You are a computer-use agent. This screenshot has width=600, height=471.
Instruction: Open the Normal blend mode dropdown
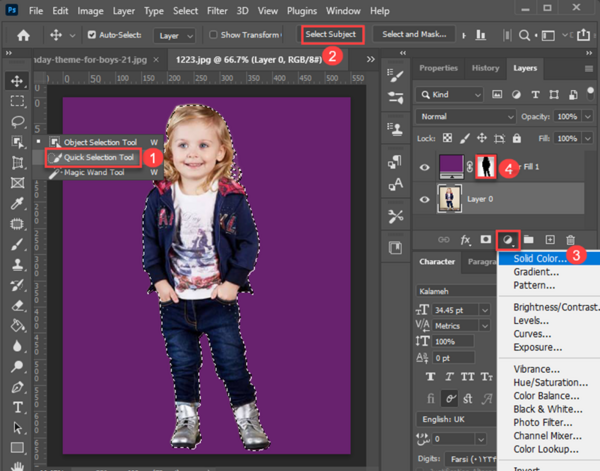[466, 116]
